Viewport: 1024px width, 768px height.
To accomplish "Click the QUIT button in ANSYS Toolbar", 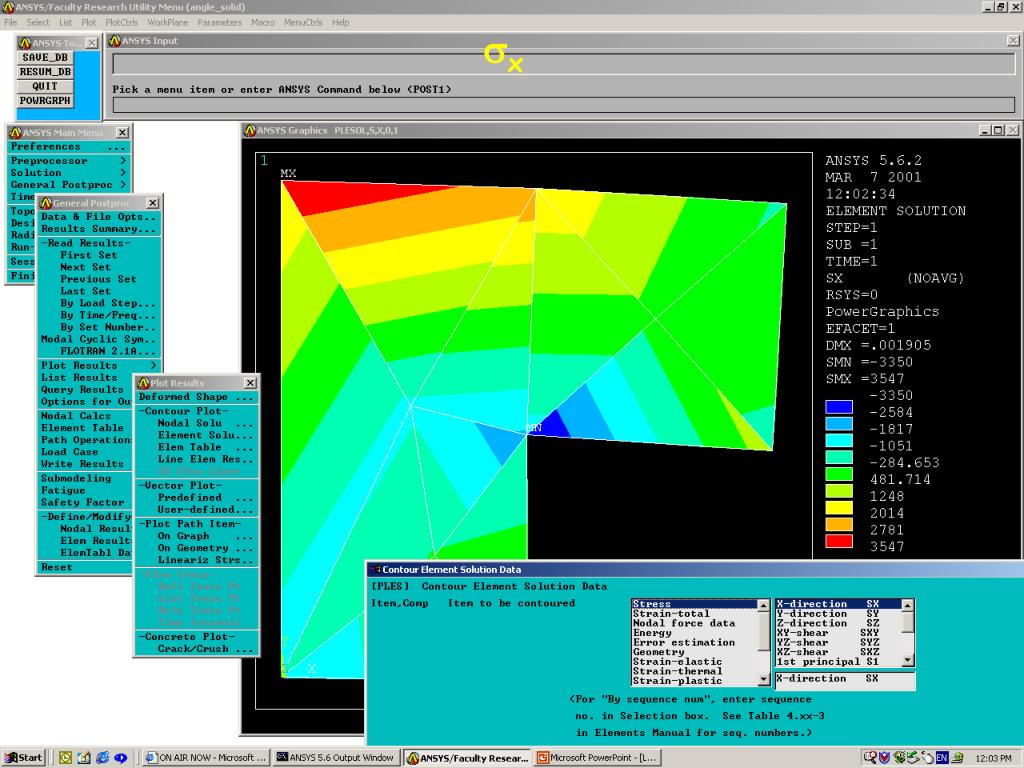I will [x=45, y=86].
